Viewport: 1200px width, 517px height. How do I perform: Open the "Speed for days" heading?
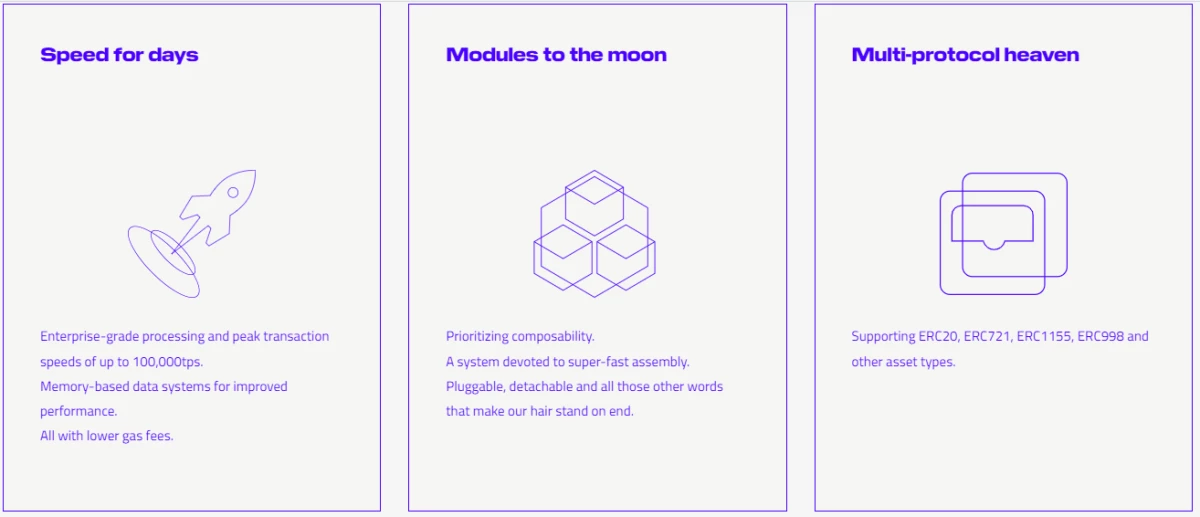click(119, 55)
